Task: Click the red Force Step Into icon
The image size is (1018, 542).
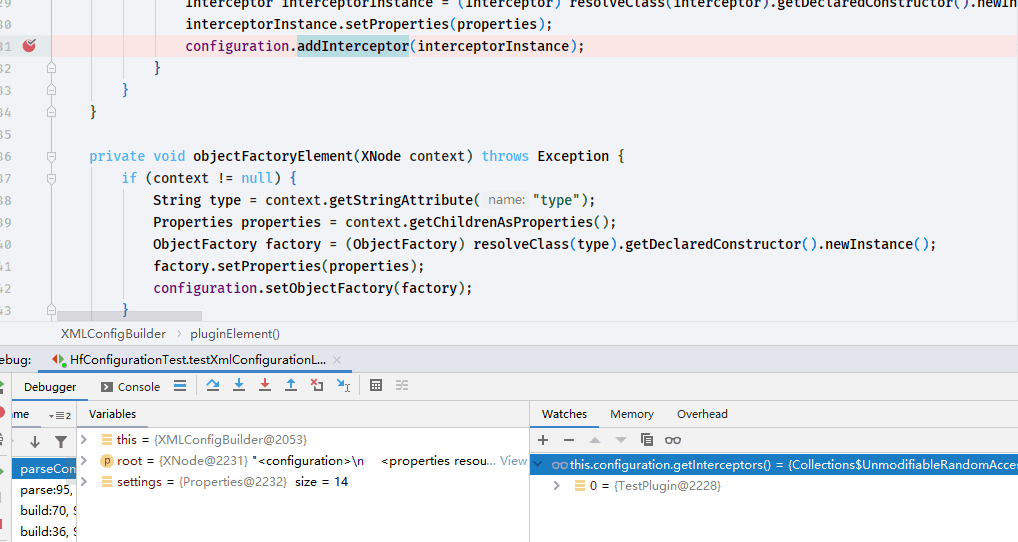Action: coord(265,386)
